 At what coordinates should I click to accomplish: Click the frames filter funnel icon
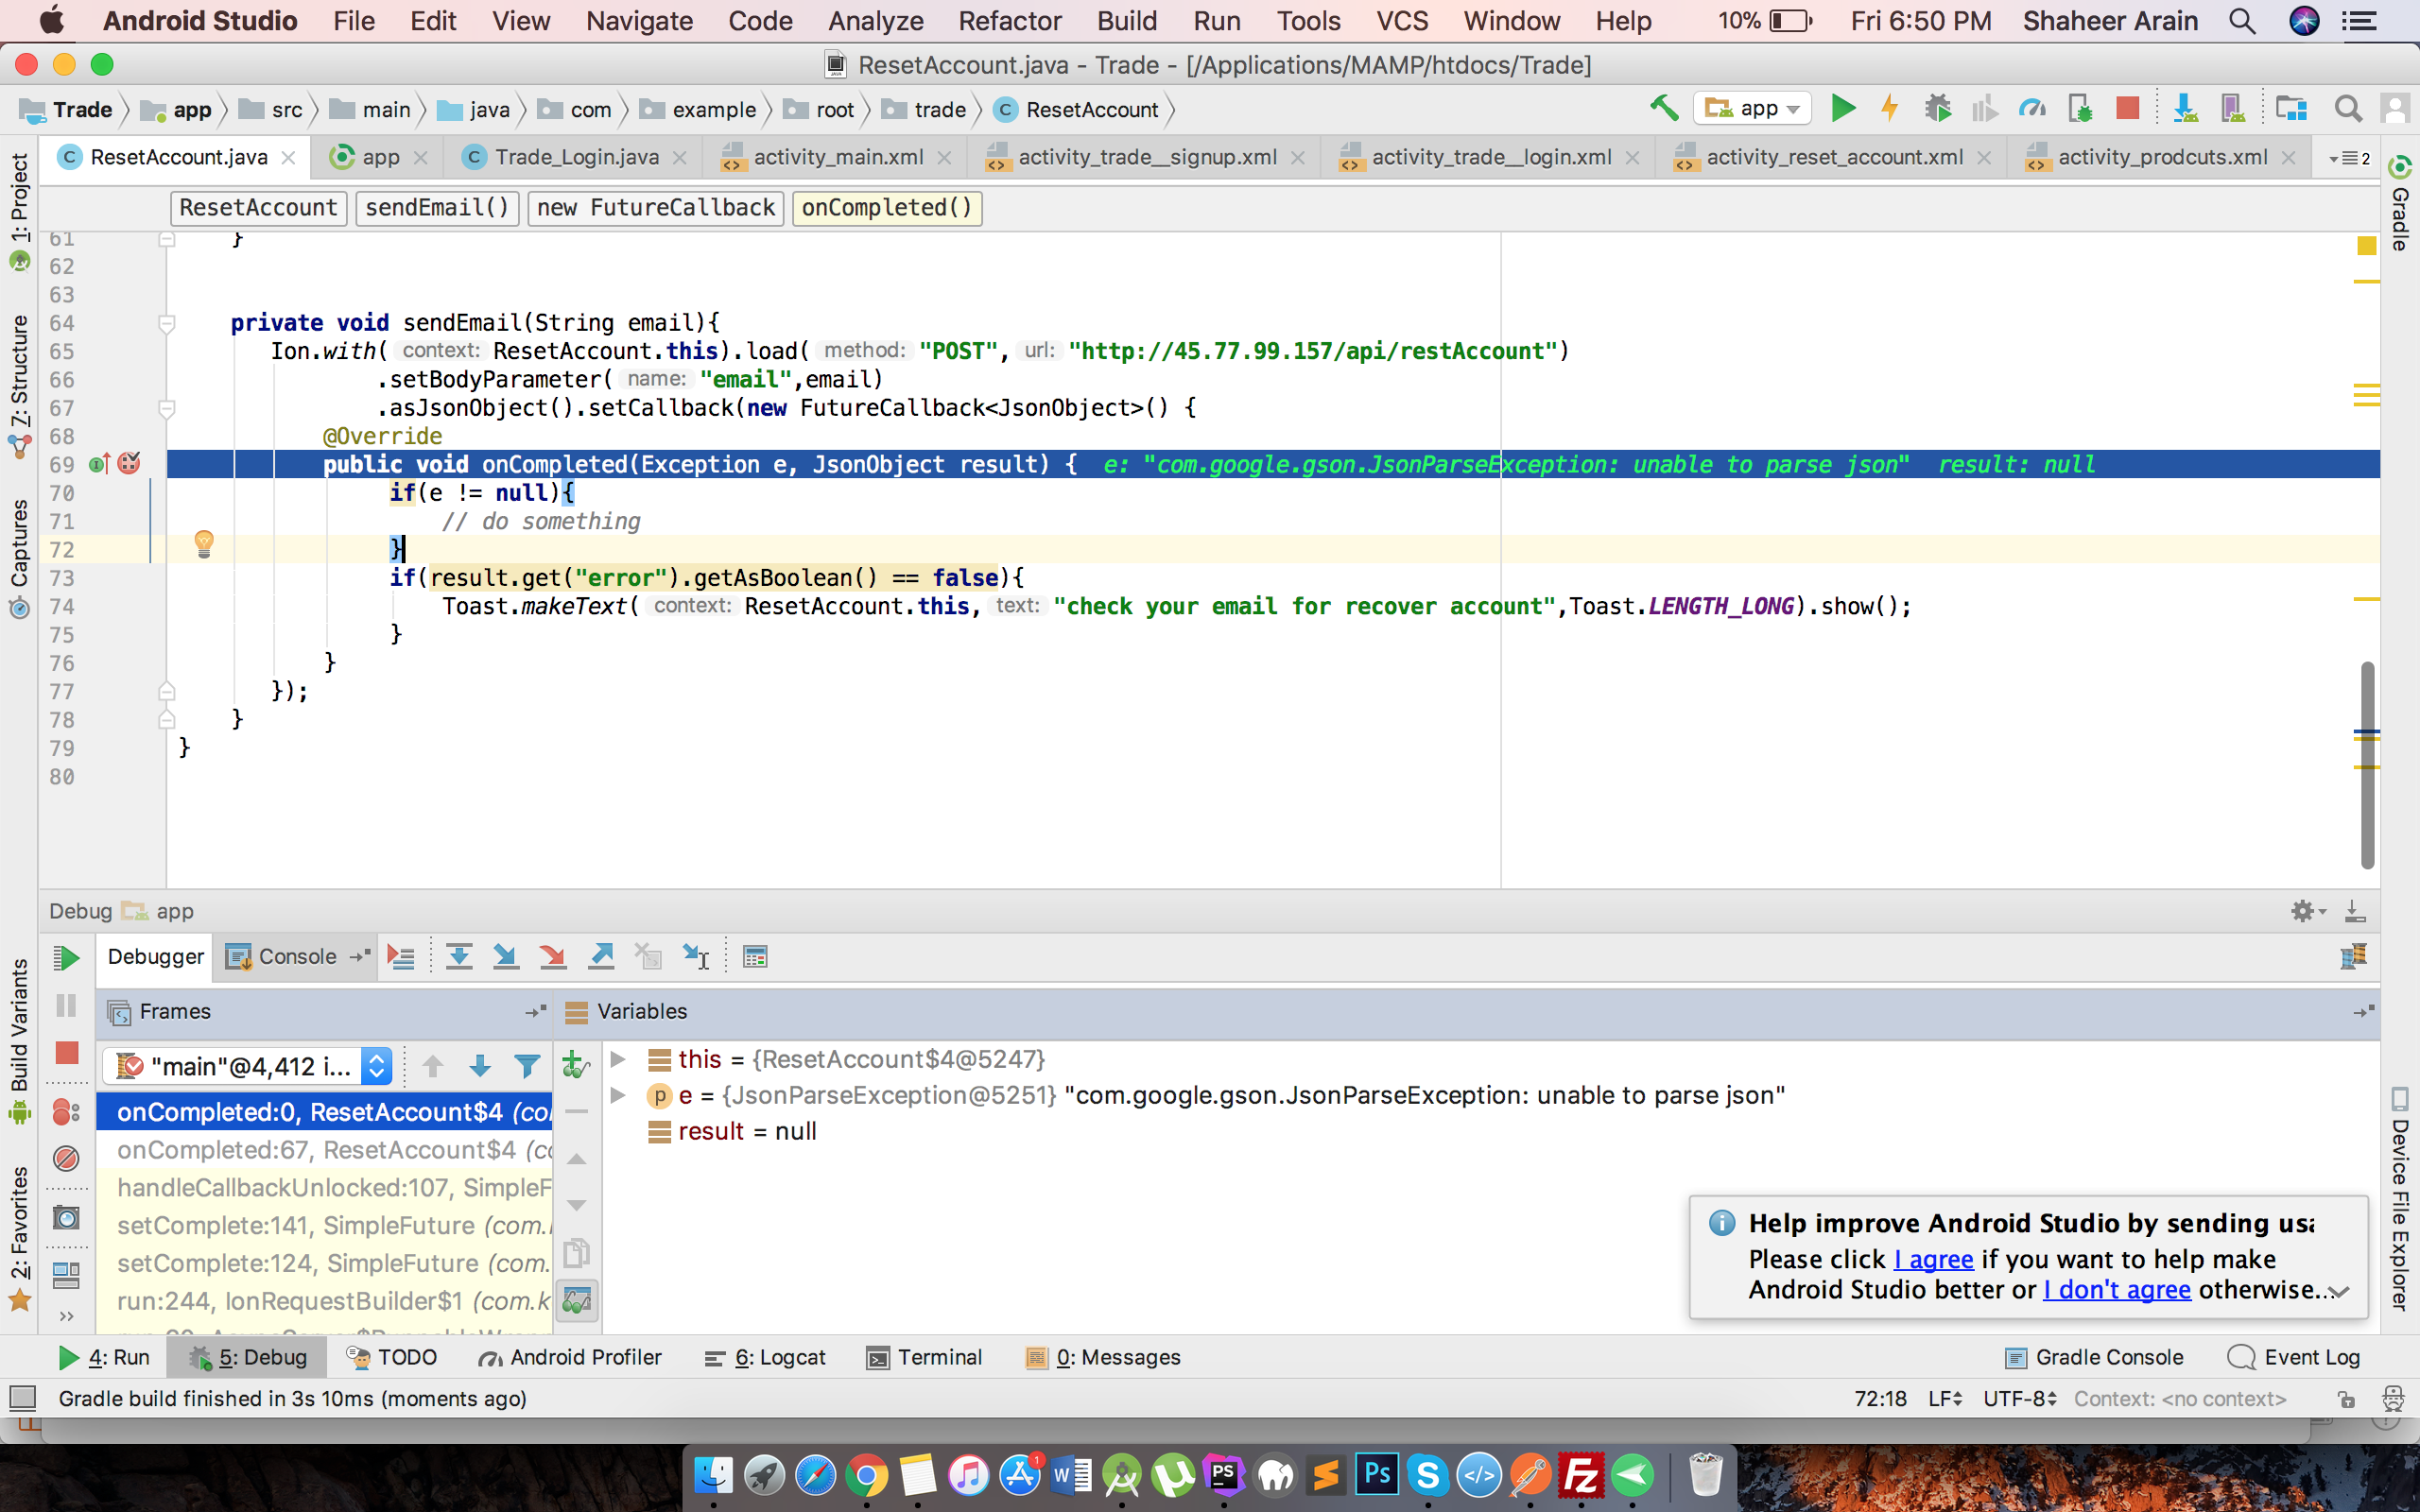pos(527,1067)
